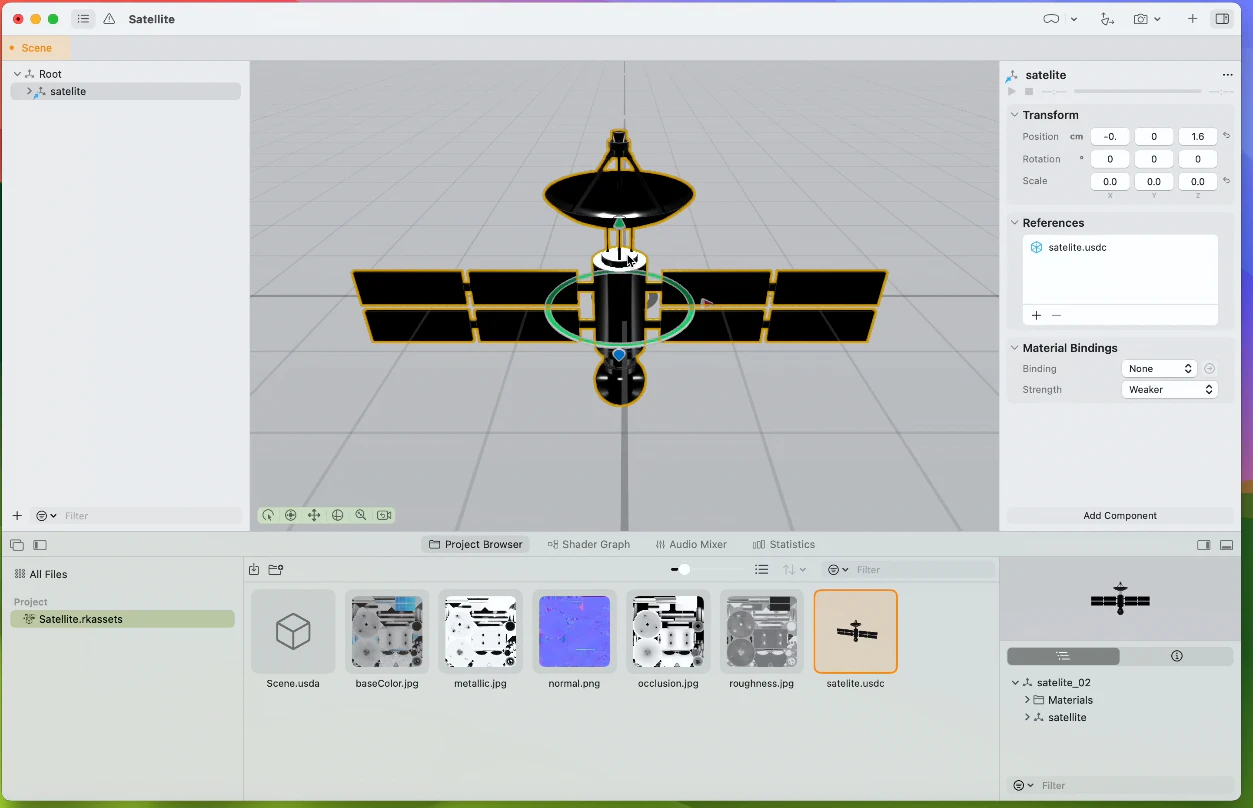Select All Files in project sidebar
The height and width of the screenshot is (808, 1253).
(x=41, y=574)
